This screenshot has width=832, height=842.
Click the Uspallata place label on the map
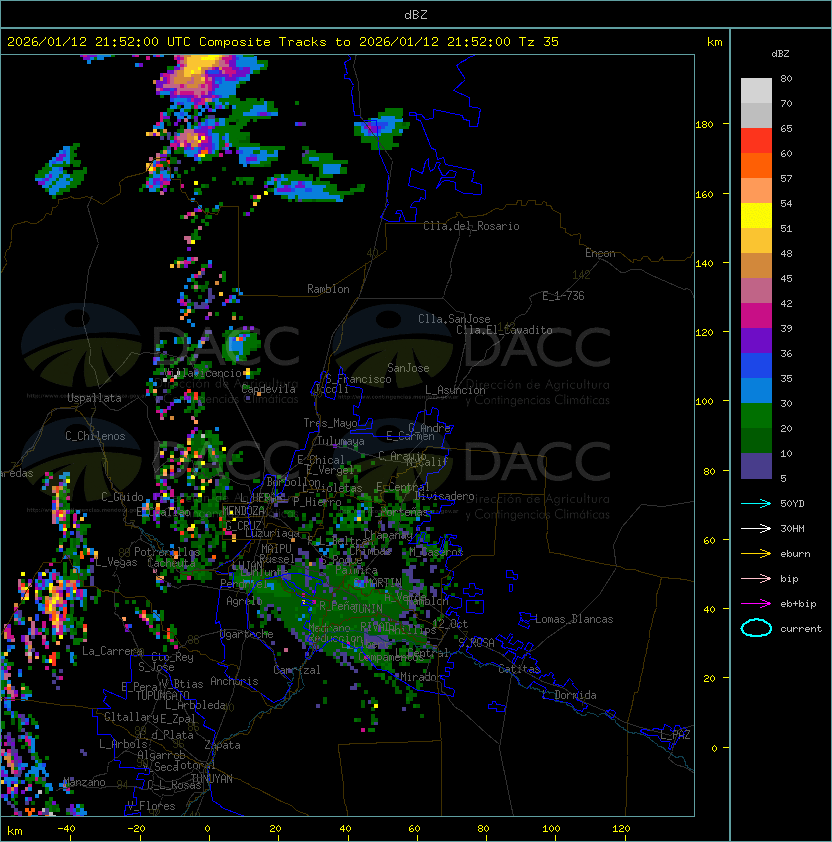pos(94,398)
